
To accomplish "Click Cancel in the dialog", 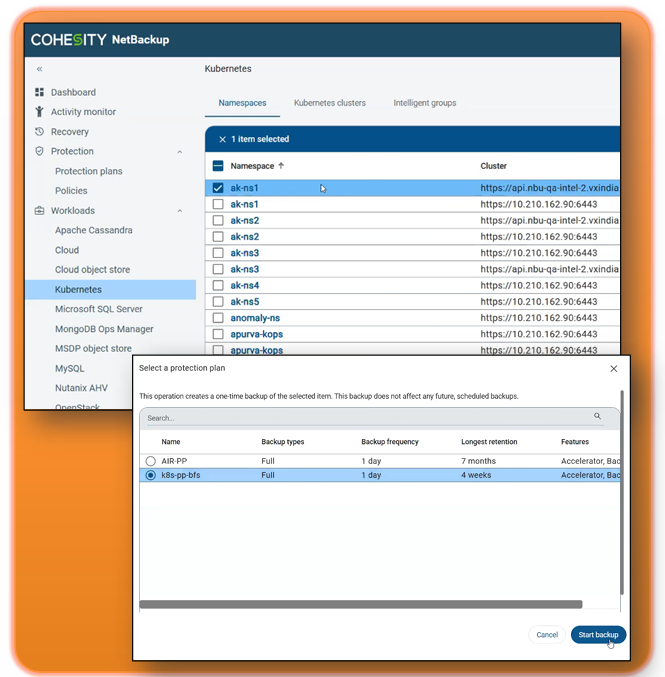I will [x=547, y=635].
